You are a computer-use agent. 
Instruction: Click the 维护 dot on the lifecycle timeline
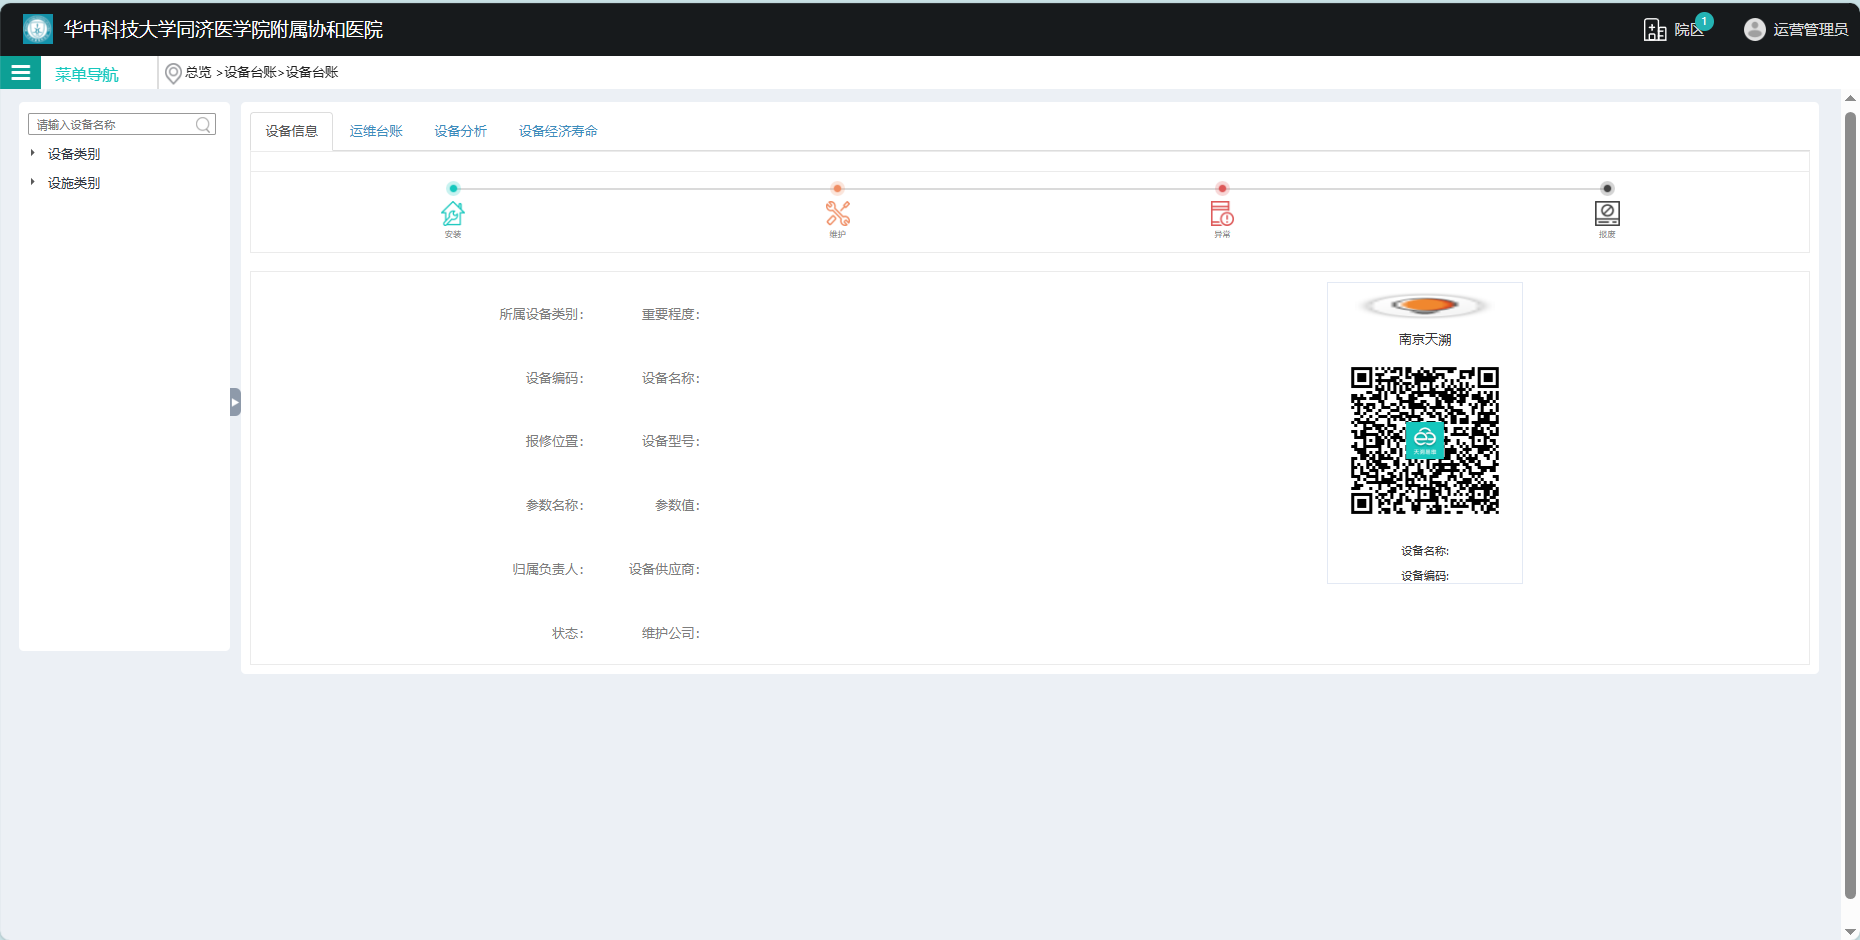coord(837,188)
